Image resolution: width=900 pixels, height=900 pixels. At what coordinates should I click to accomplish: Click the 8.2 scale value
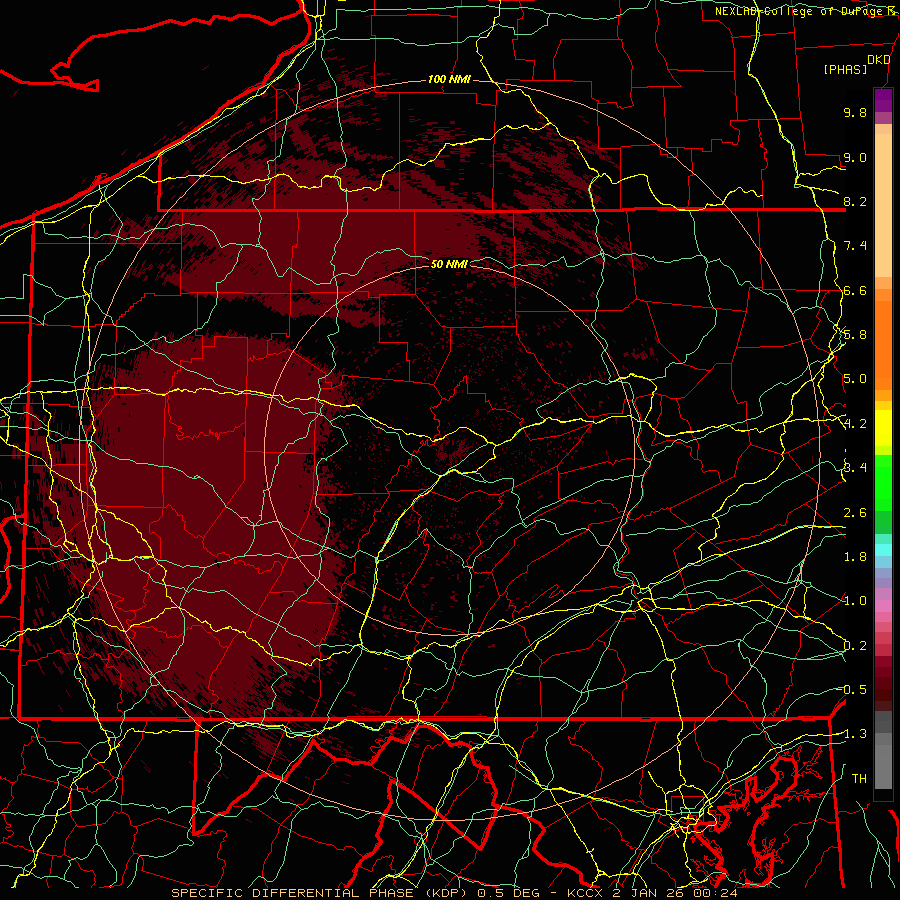click(855, 201)
